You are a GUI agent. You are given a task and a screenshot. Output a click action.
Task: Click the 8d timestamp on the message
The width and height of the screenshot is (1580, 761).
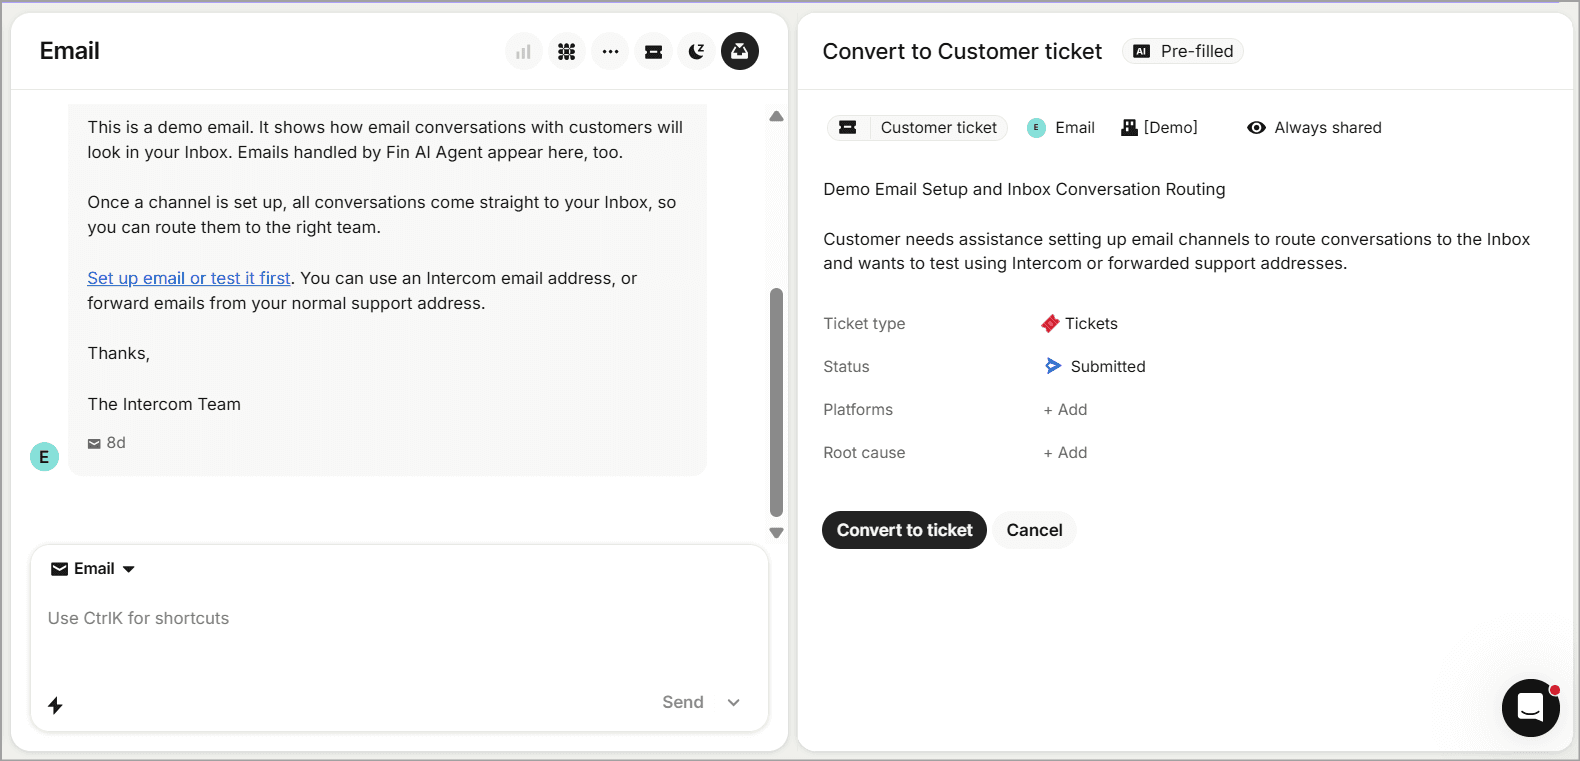pyautogui.click(x=116, y=443)
